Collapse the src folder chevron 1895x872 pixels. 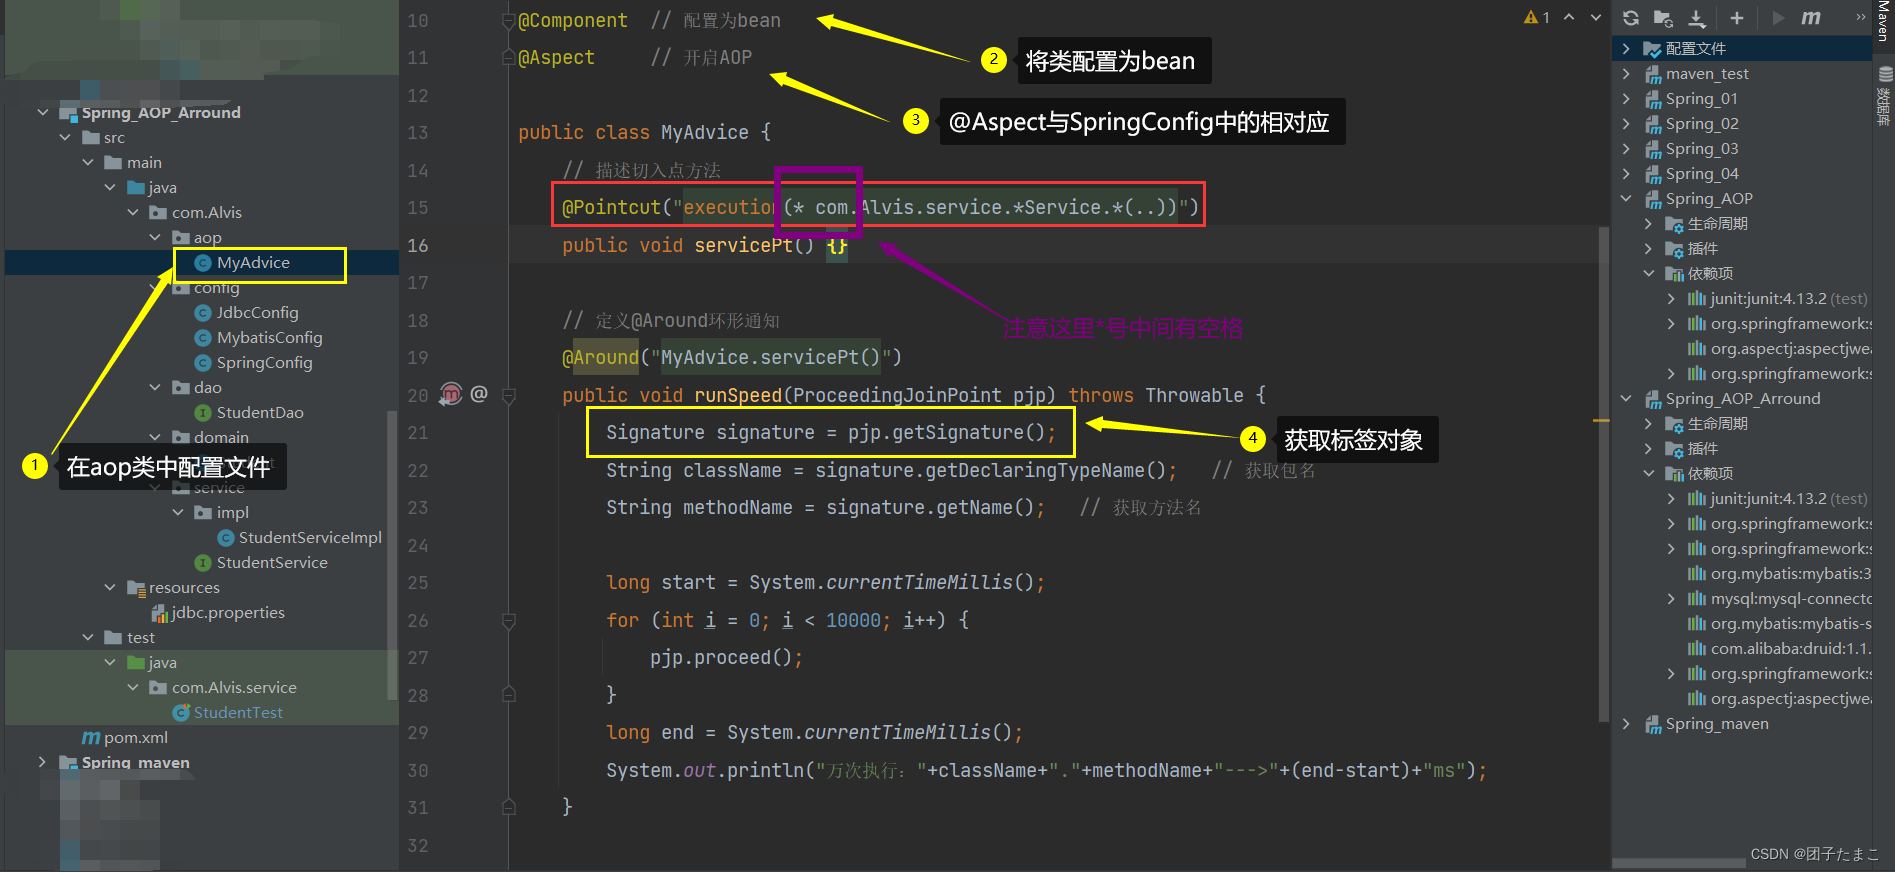[65, 137]
